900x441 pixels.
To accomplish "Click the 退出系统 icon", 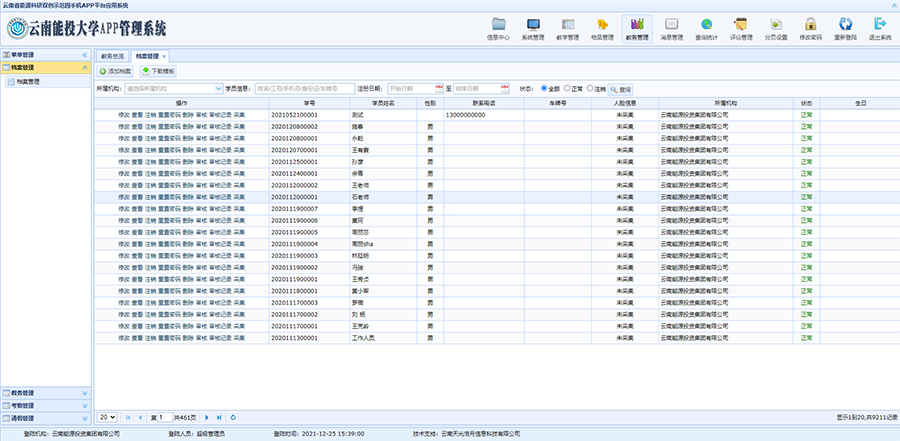I will 880,27.
